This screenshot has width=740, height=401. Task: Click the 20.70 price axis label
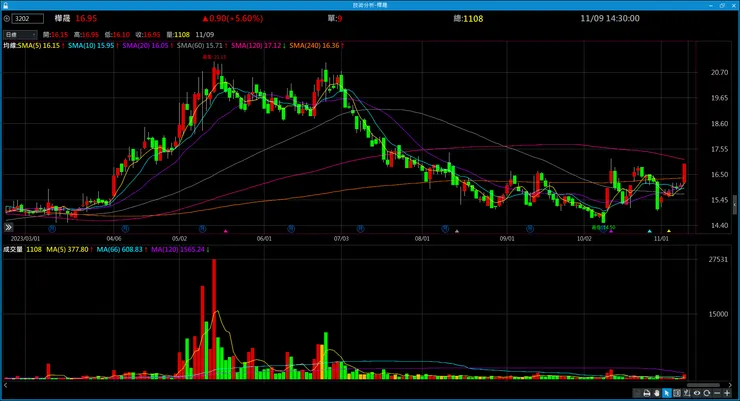(x=719, y=73)
